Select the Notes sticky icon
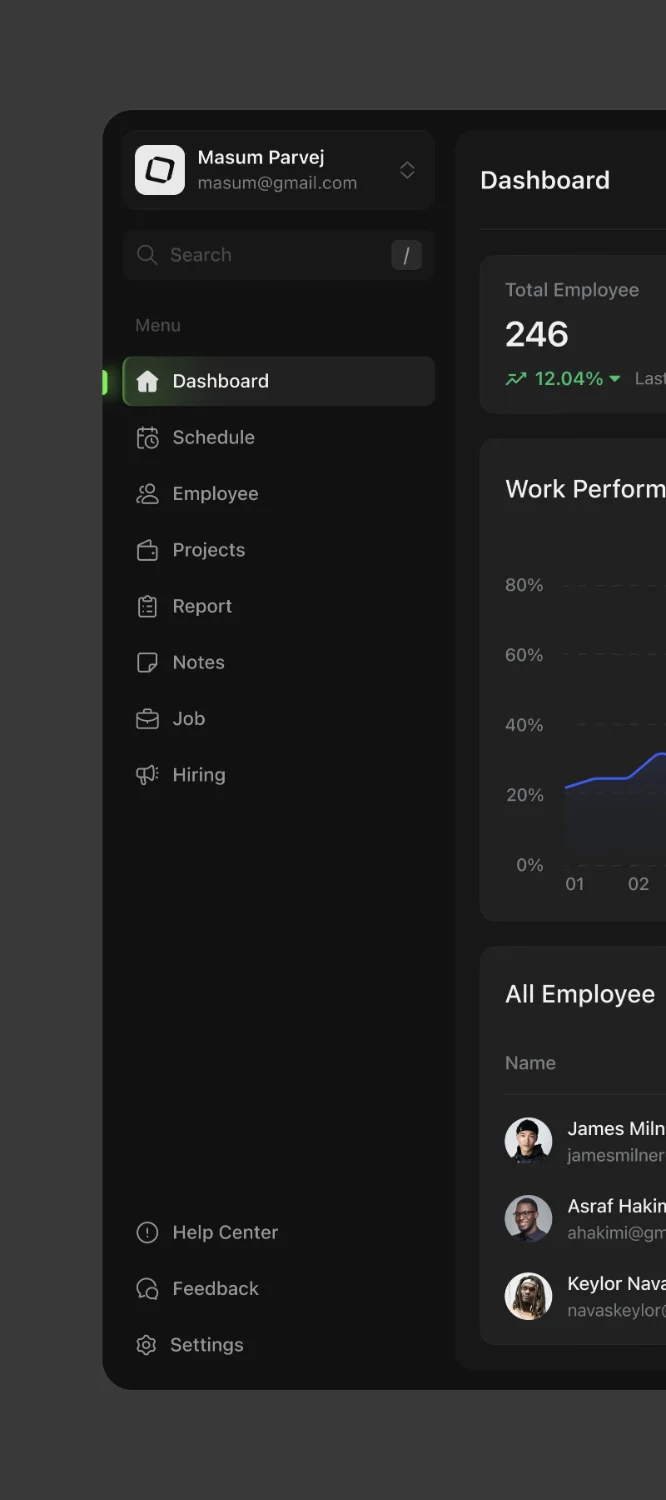666x1500 pixels. pyautogui.click(x=147, y=662)
